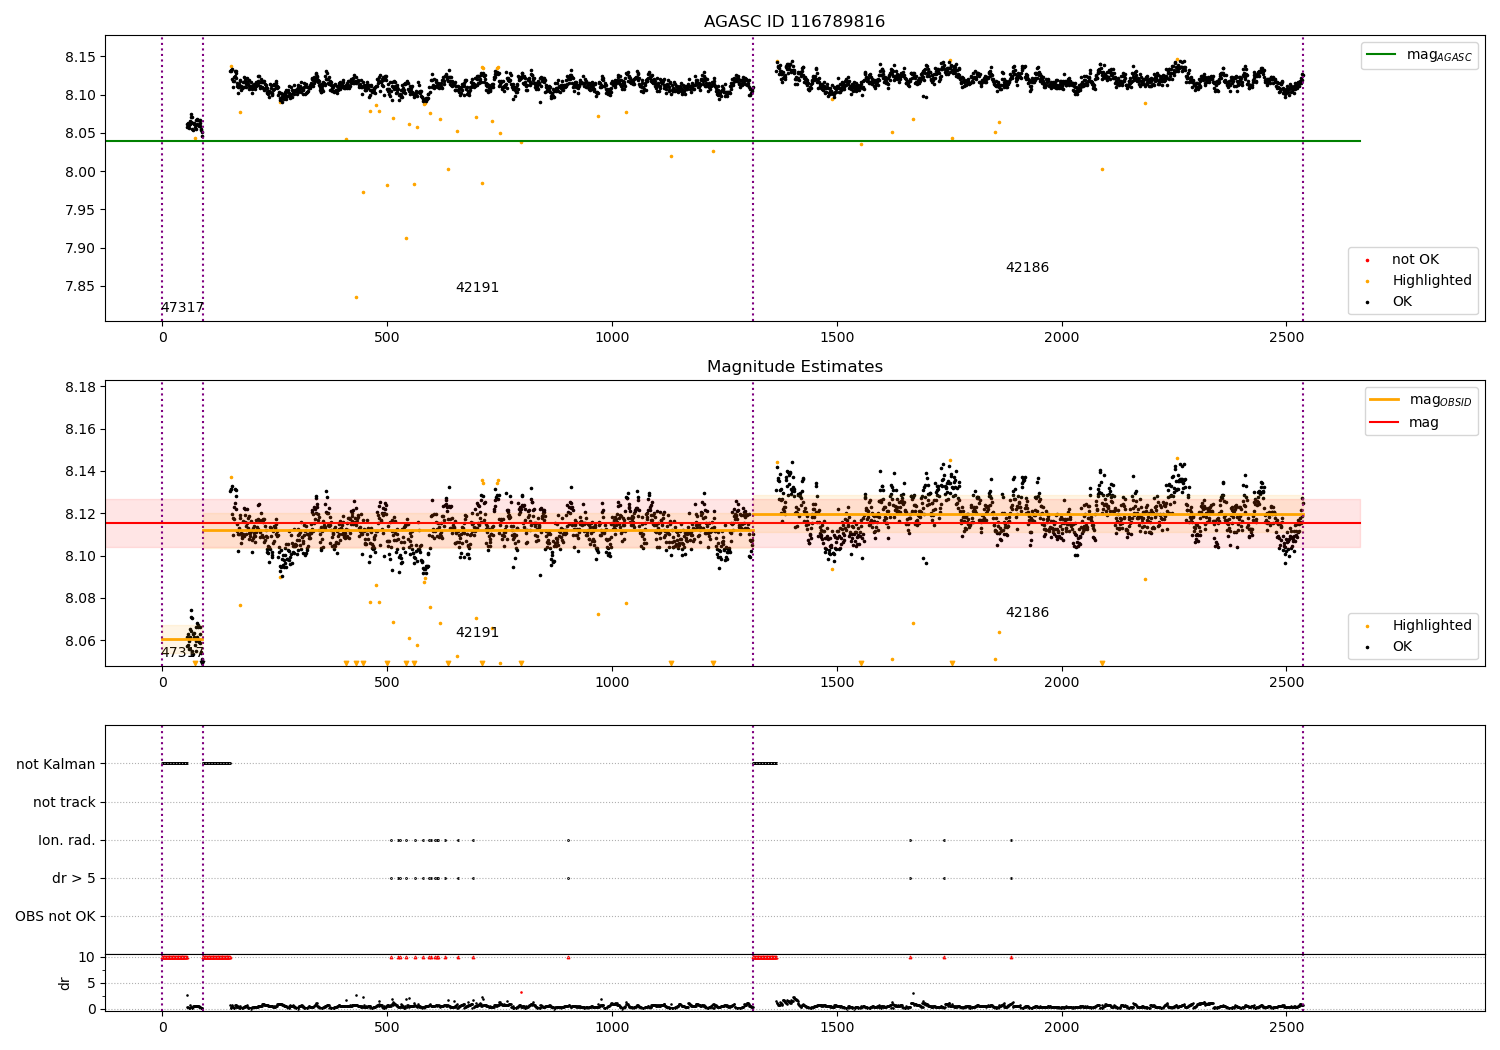Click the "10" tick on the dr axis
The image size is (1500, 1050).
(87, 958)
